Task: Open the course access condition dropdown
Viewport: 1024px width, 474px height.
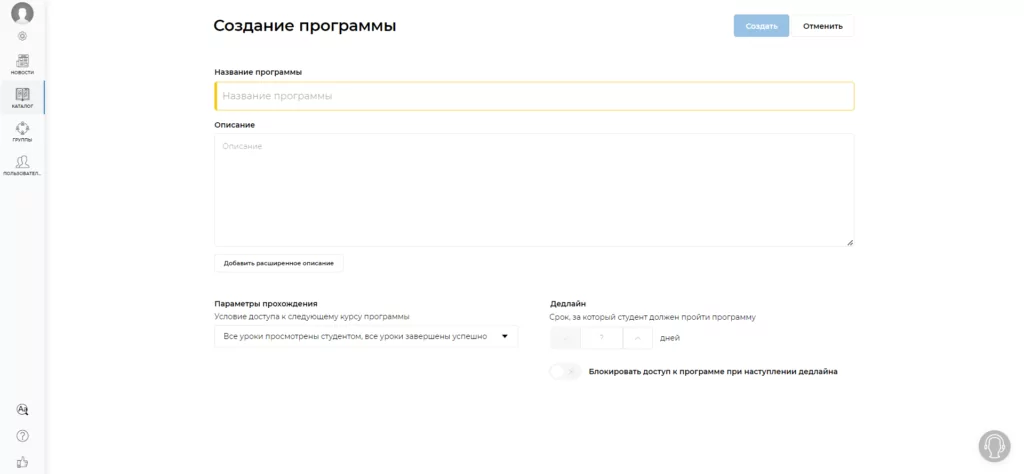Action: [366, 336]
